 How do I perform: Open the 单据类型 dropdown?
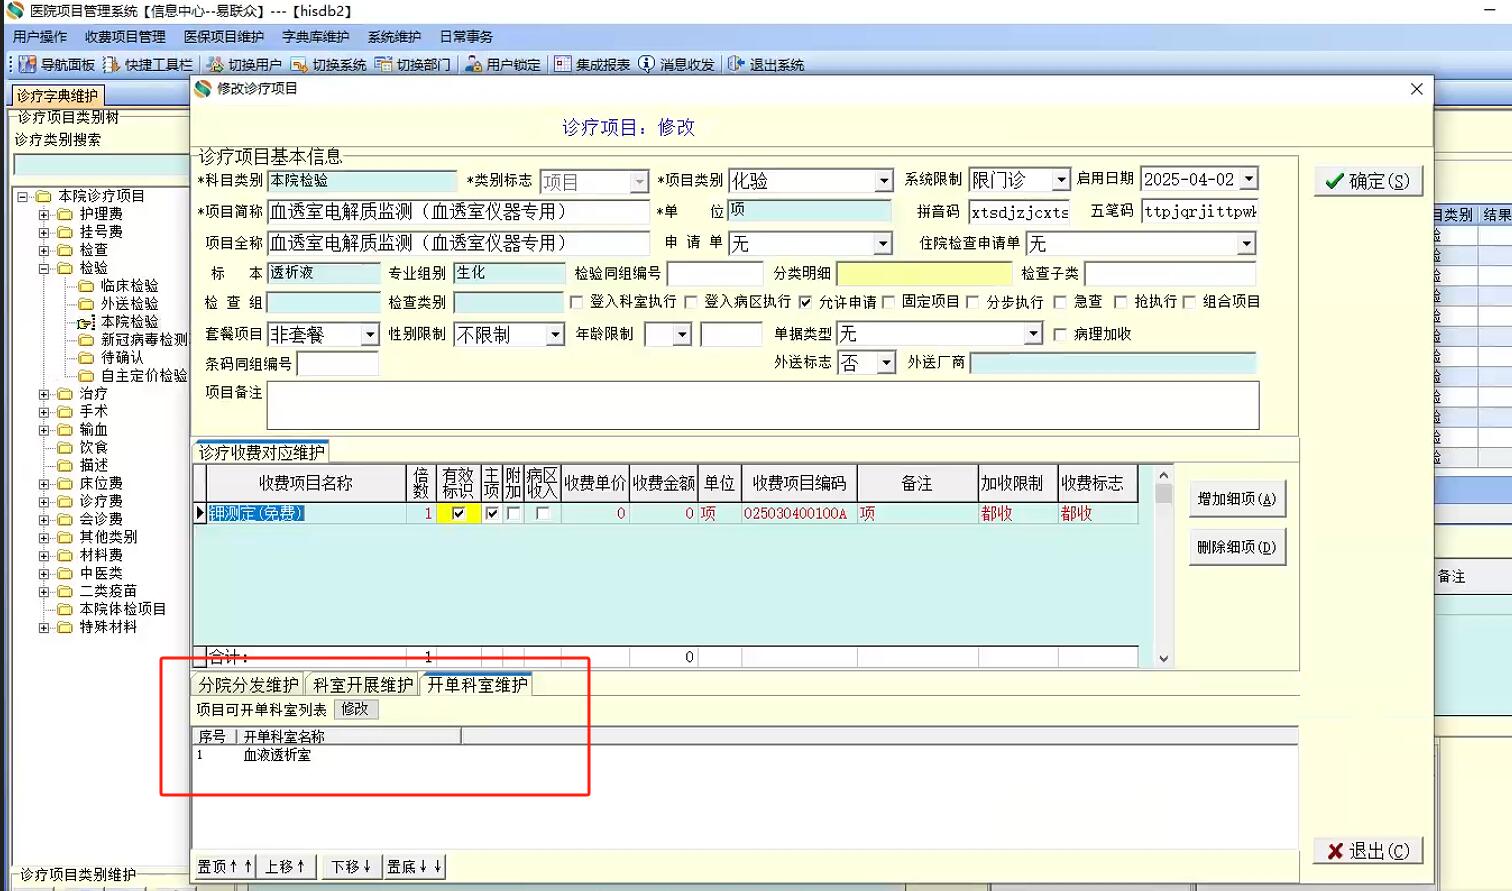1034,334
